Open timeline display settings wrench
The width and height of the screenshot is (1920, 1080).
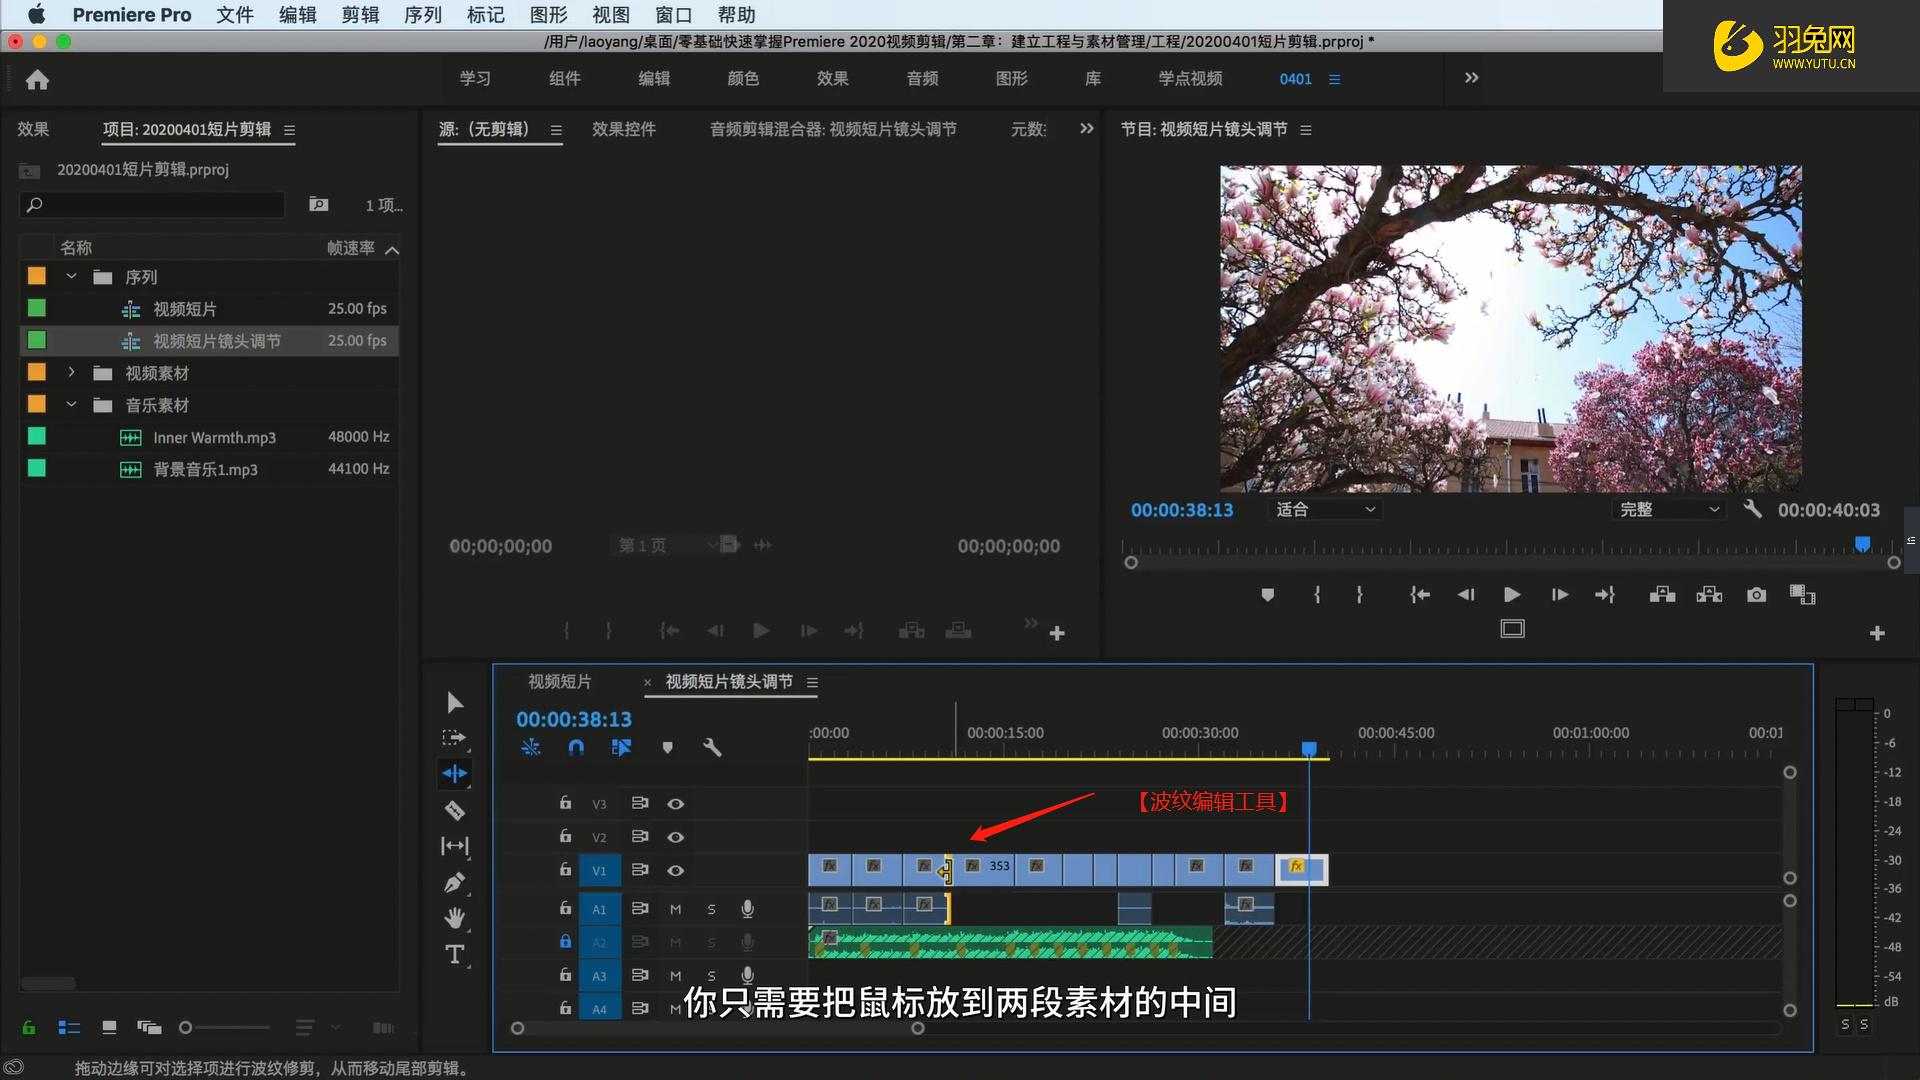(x=712, y=747)
